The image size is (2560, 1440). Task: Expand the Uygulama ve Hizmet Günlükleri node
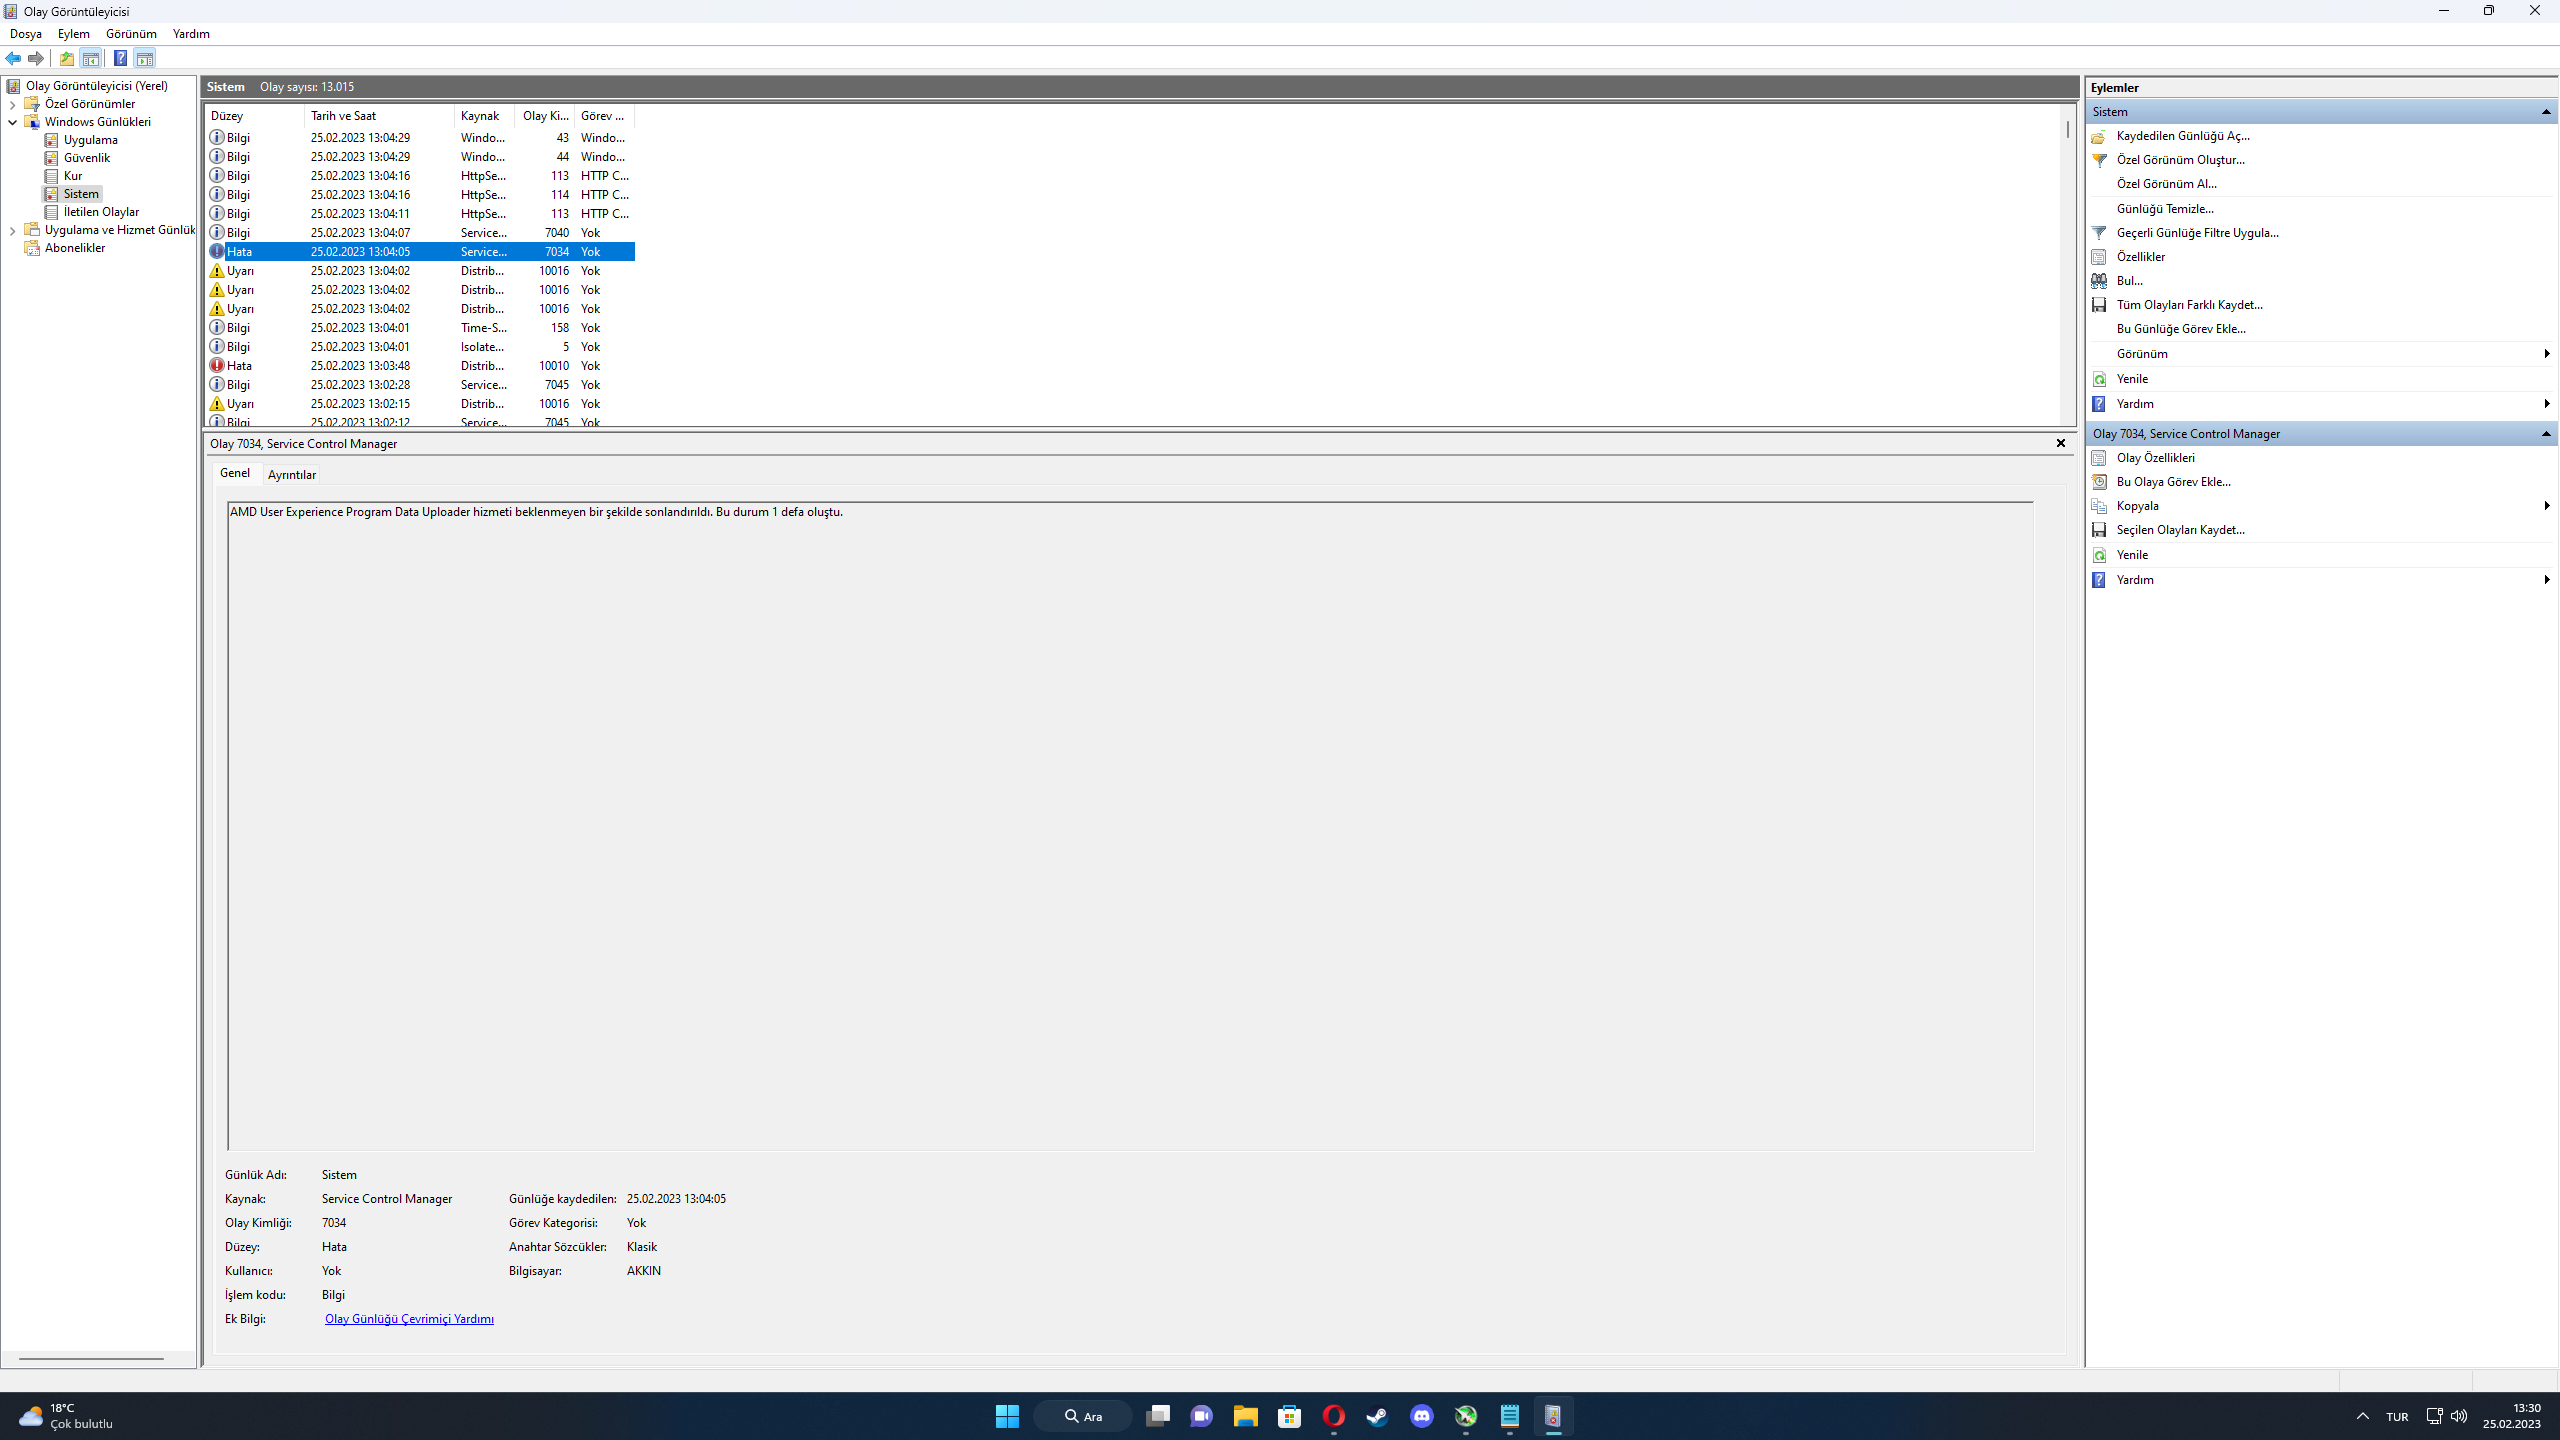(13, 230)
